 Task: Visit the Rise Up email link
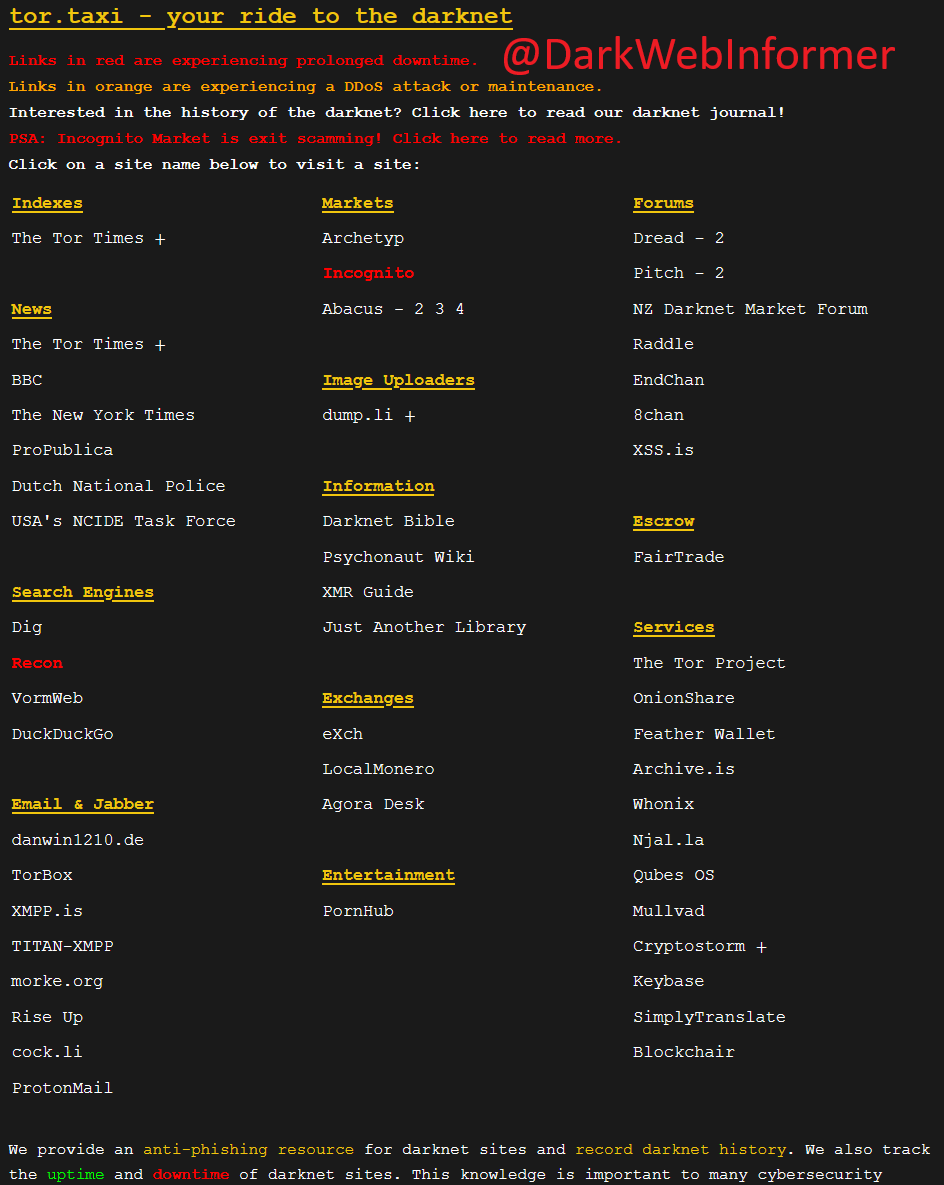[x=47, y=1017]
